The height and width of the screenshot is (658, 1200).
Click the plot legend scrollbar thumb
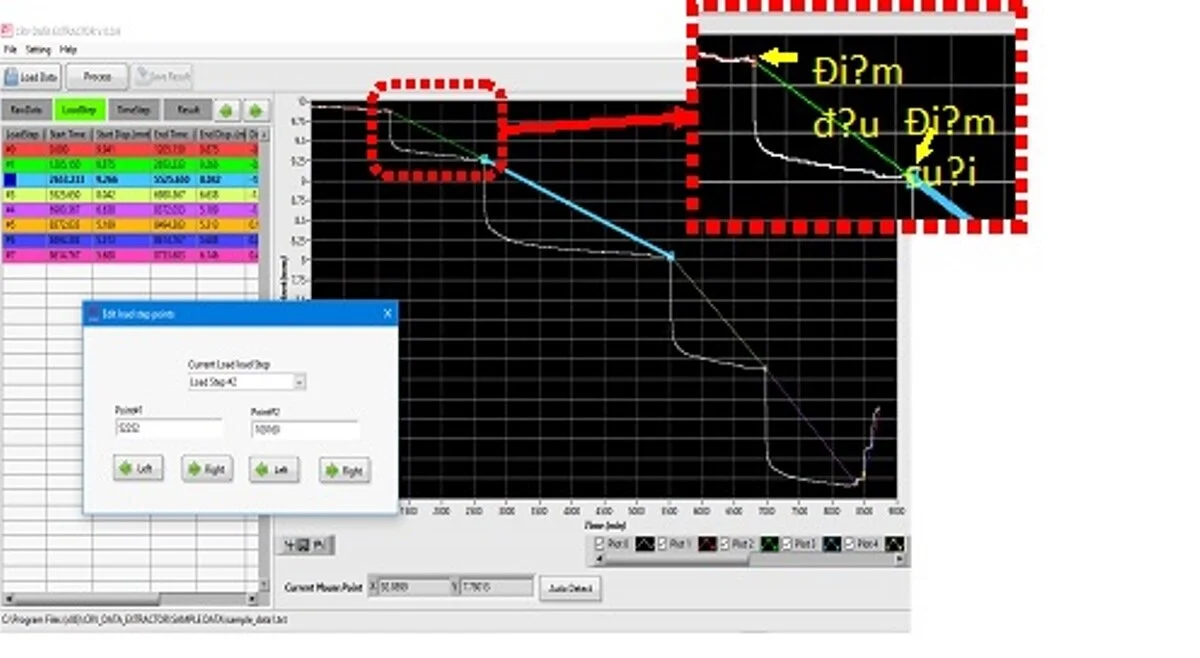(x=676, y=560)
